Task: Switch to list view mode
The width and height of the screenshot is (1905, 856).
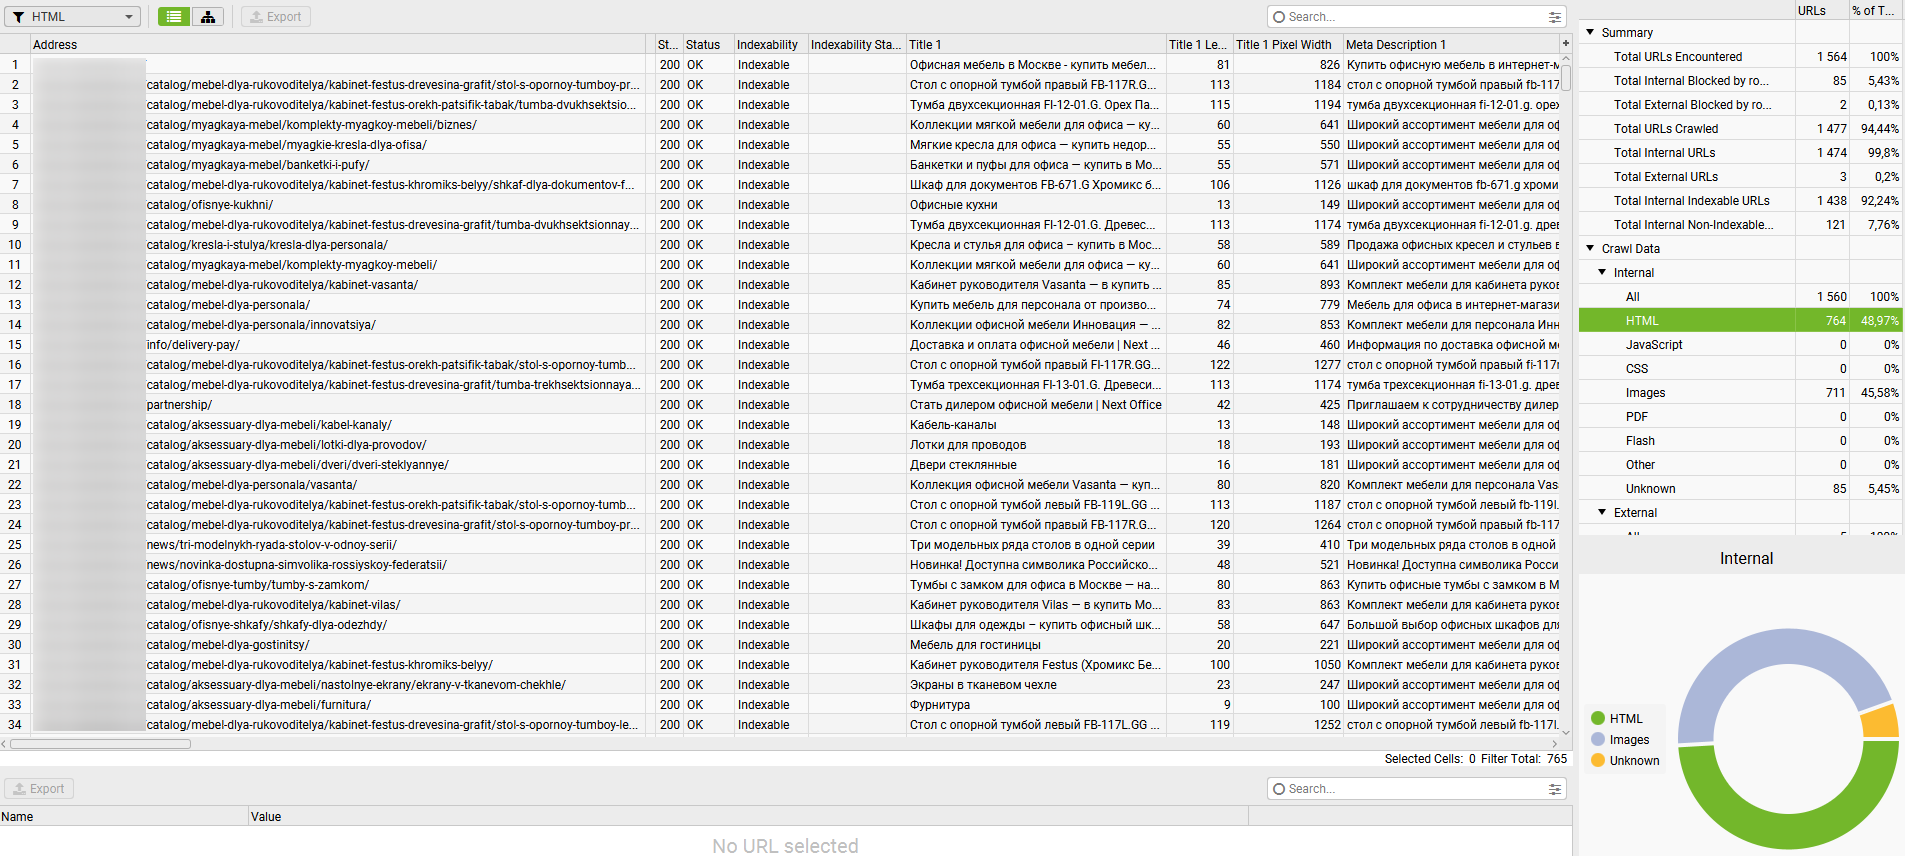Action: point(174,17)
